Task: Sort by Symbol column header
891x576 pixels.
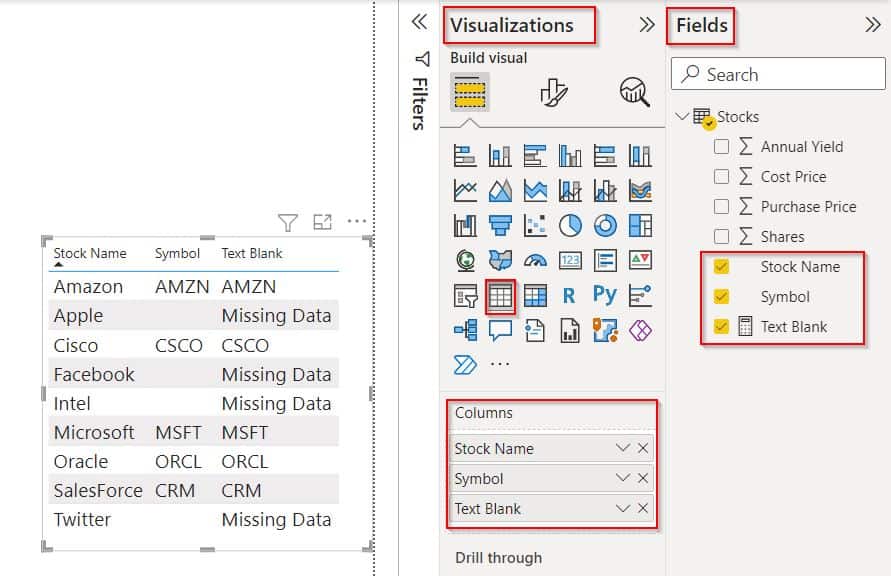Action: [177, 253]
